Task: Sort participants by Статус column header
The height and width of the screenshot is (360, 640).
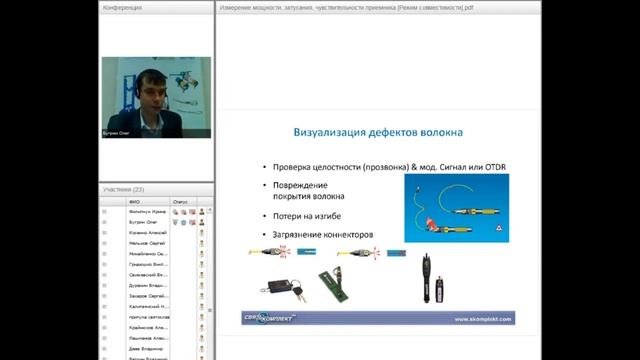Action: point(183,202)
